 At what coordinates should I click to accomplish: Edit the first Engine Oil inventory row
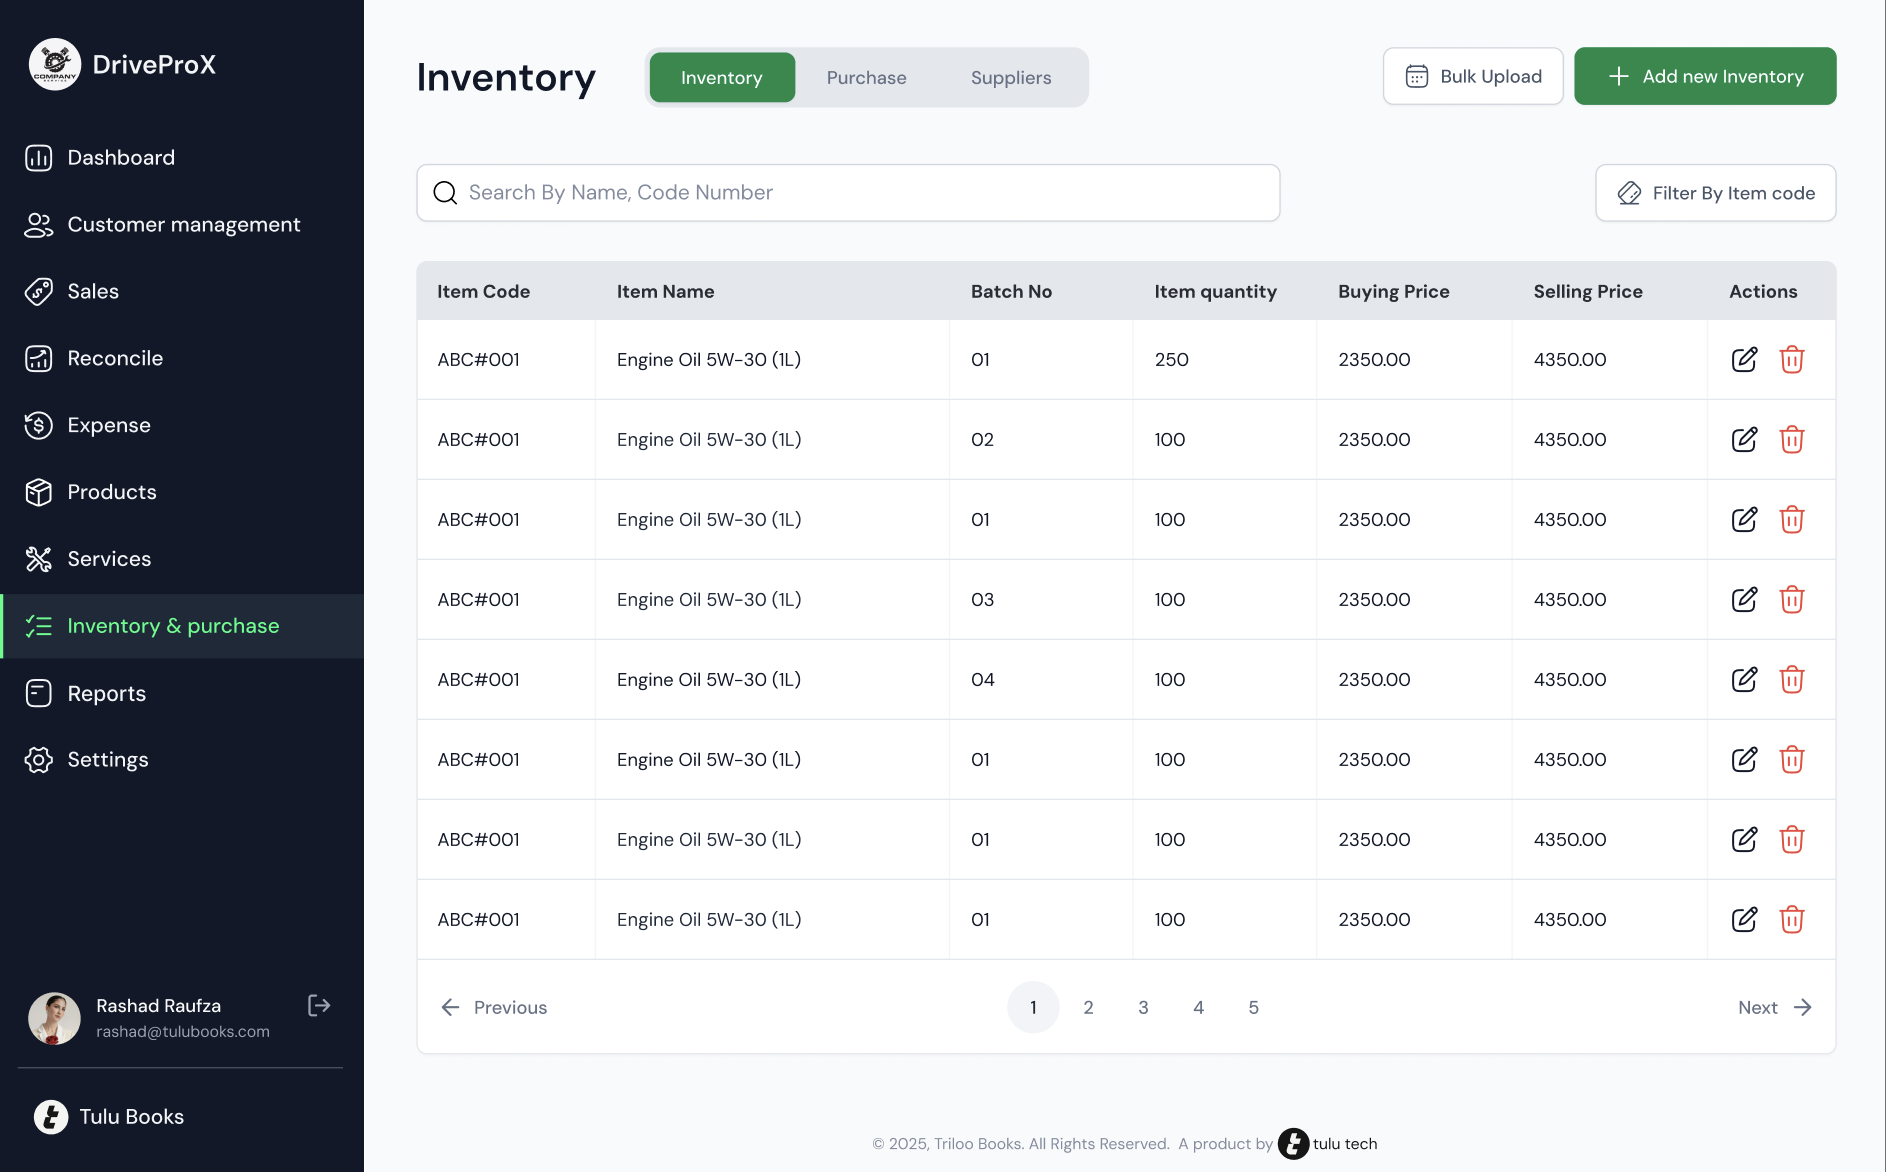1745,359
